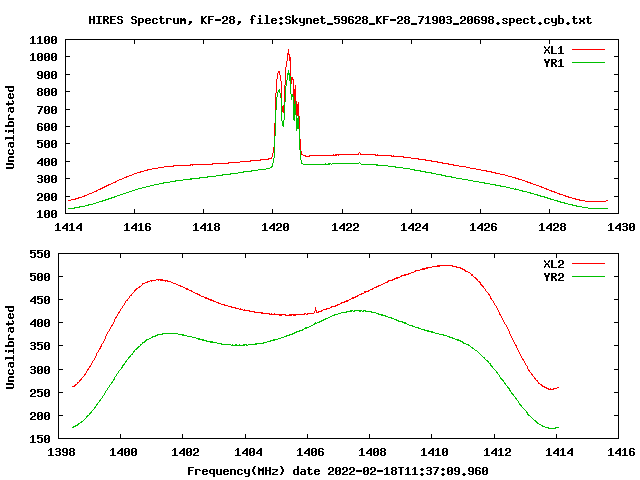The height and width of the screenshot is (480, 640).
Task: Click the bottom plot's Uncalibrated axis label
Action: pos(10,347)
